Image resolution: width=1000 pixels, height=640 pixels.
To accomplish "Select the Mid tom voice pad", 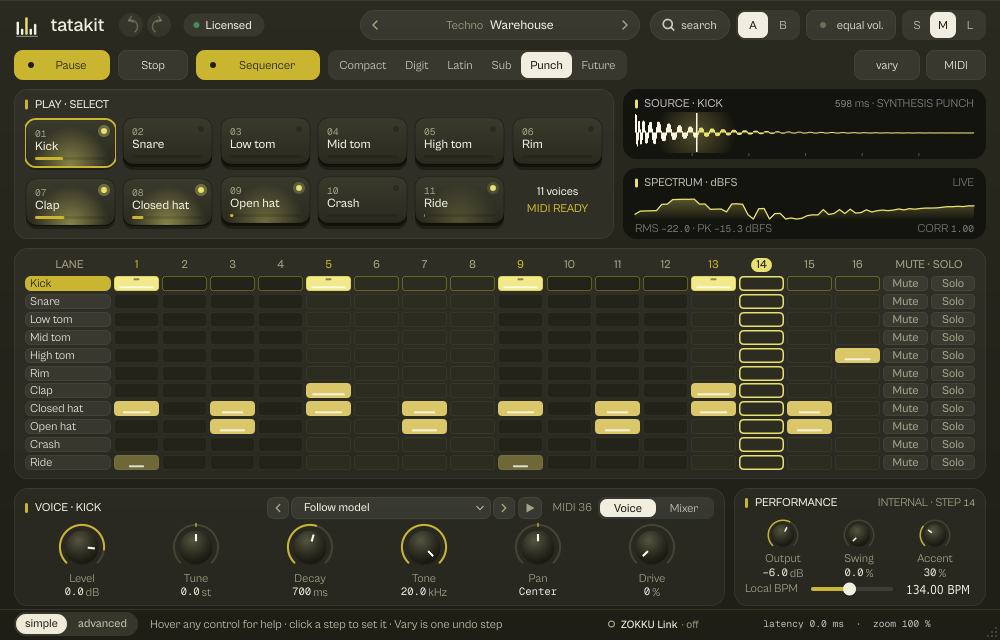I will point(362,143).
